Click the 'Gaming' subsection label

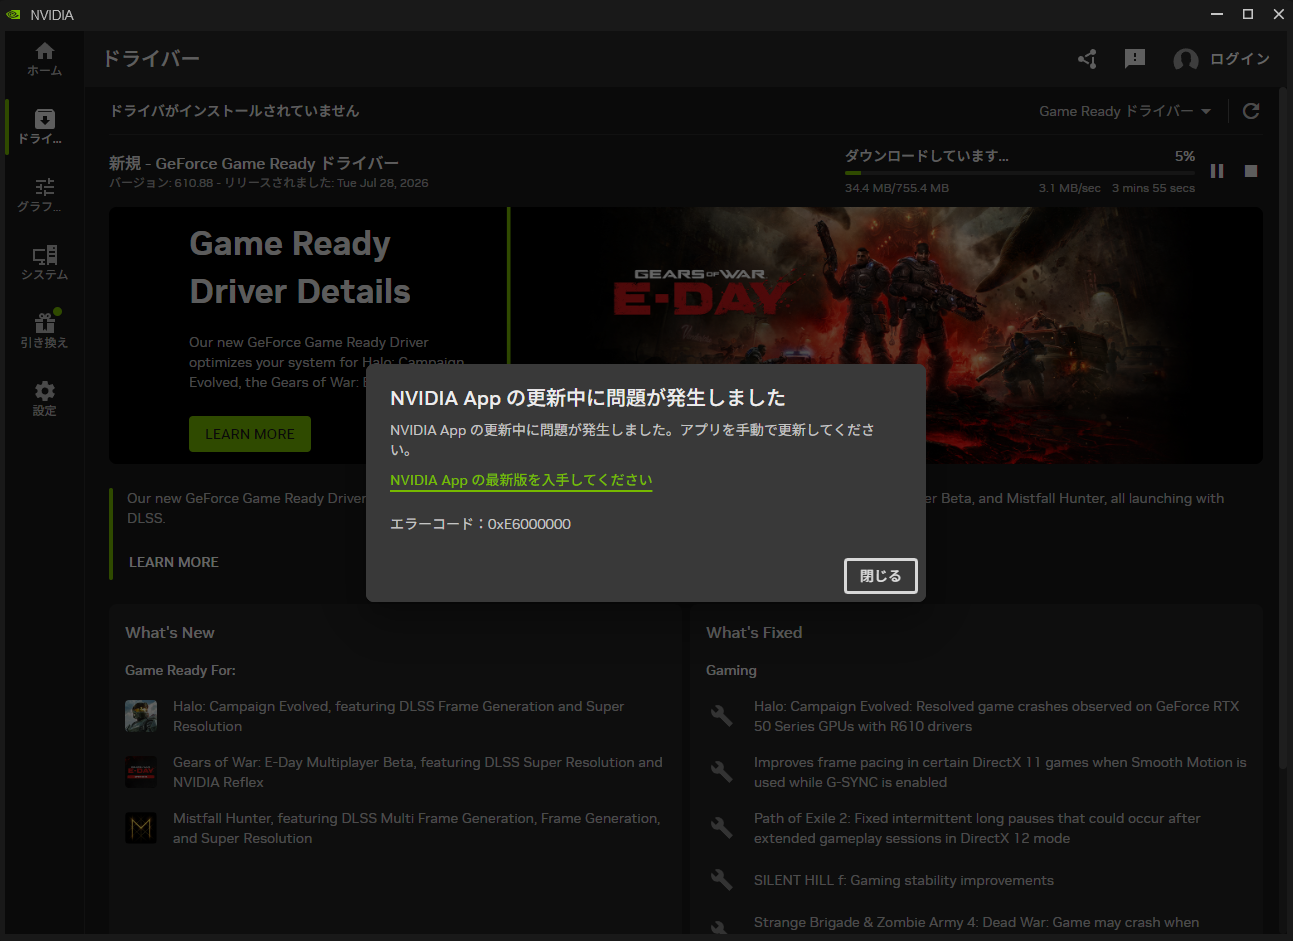tap(731, 670)
